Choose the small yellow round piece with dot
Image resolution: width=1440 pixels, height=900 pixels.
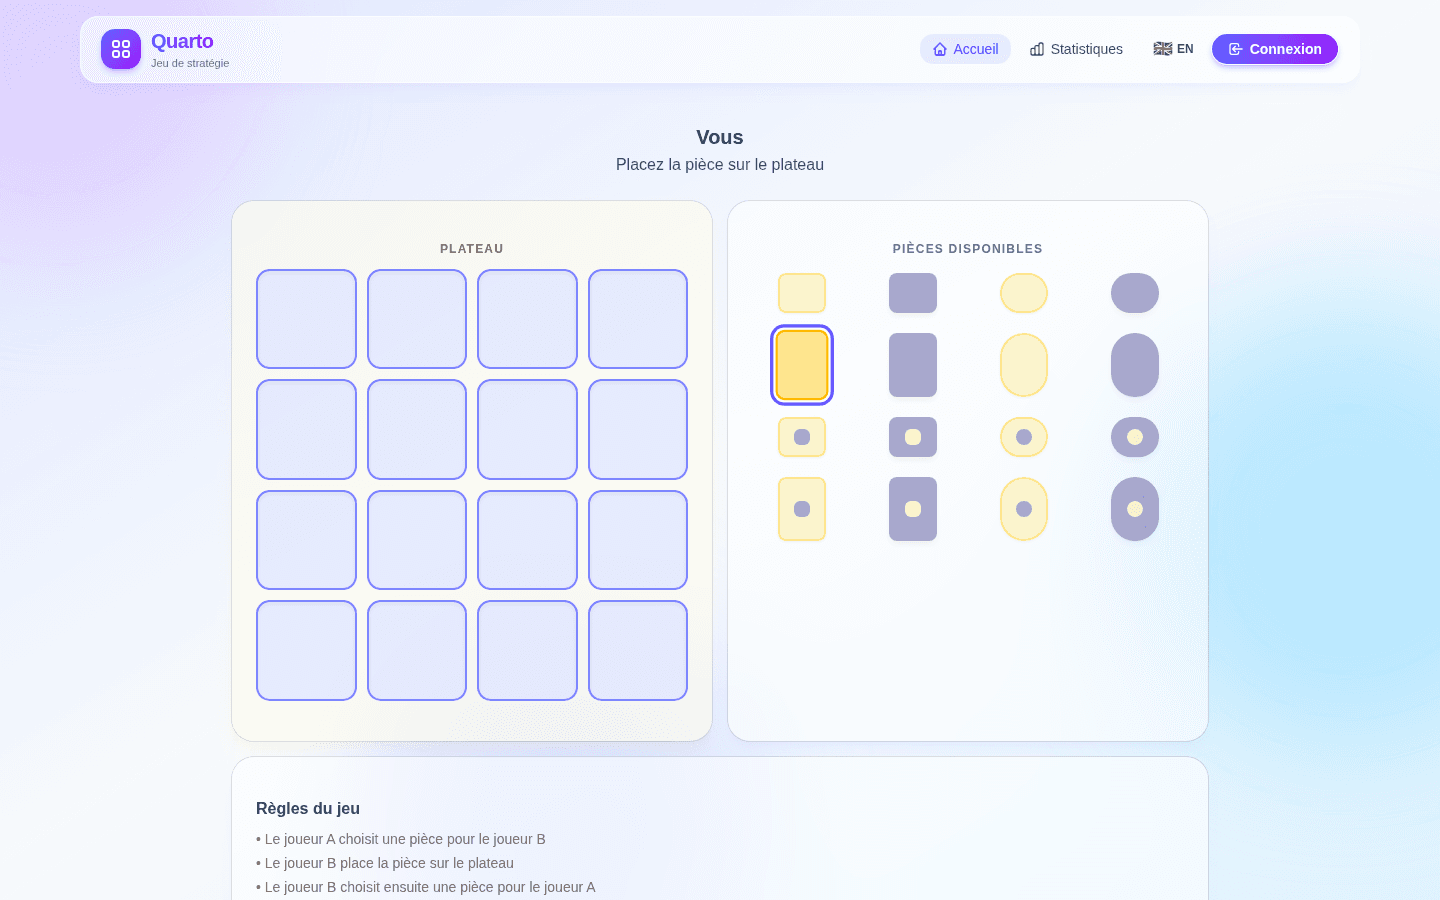pos(1024,437)
